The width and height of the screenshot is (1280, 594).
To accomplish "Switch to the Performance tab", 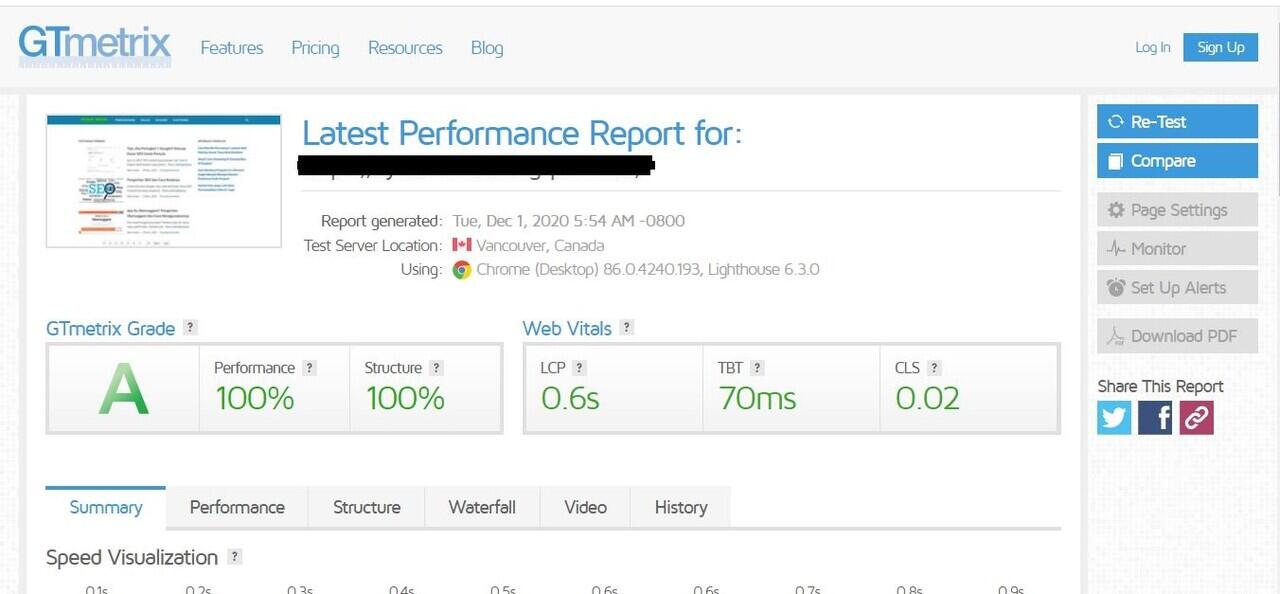I will (x=237, y=507).
